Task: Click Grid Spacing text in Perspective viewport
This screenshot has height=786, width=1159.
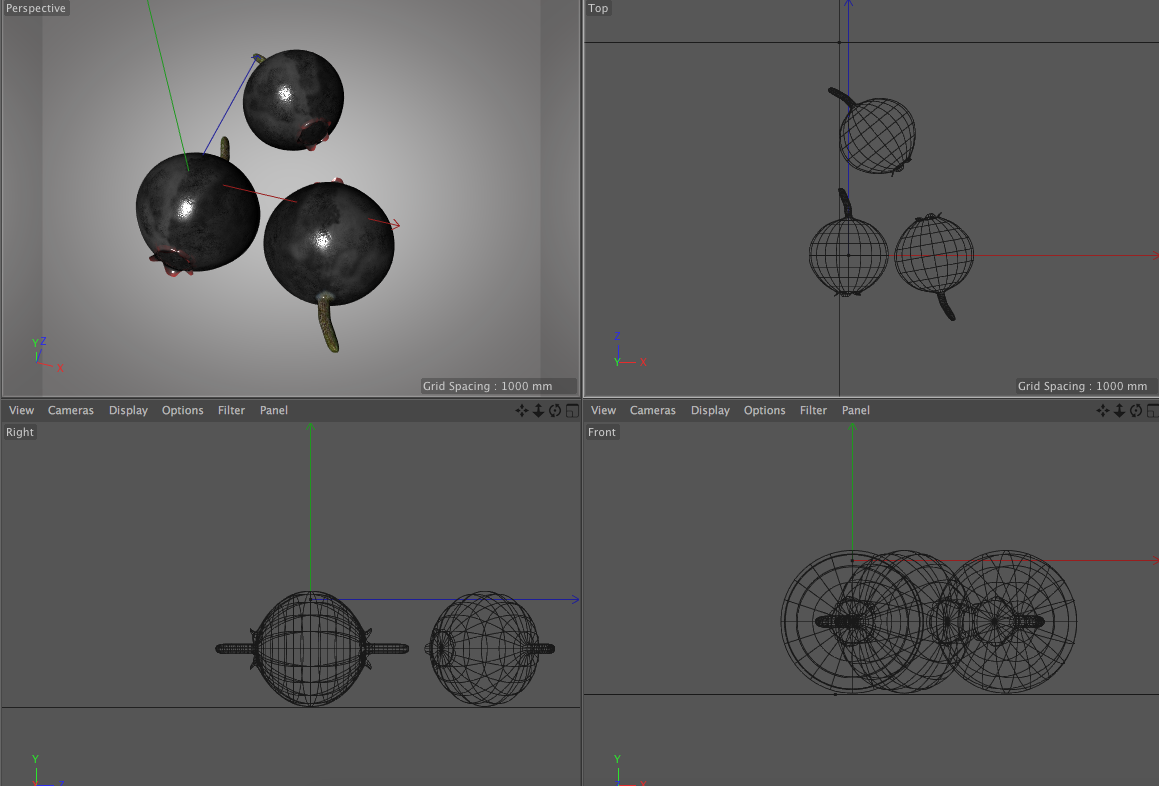Action: point(487,386)
